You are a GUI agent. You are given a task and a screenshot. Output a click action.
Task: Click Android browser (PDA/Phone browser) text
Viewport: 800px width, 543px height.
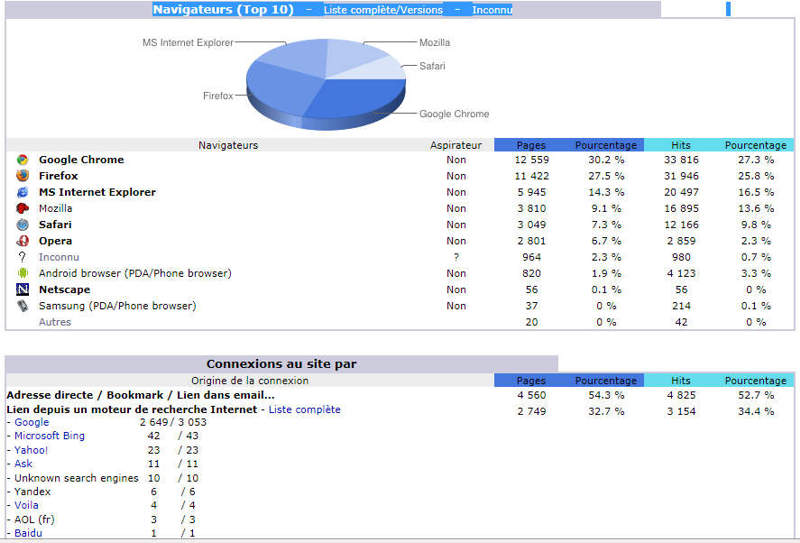[x=135, y=274]
